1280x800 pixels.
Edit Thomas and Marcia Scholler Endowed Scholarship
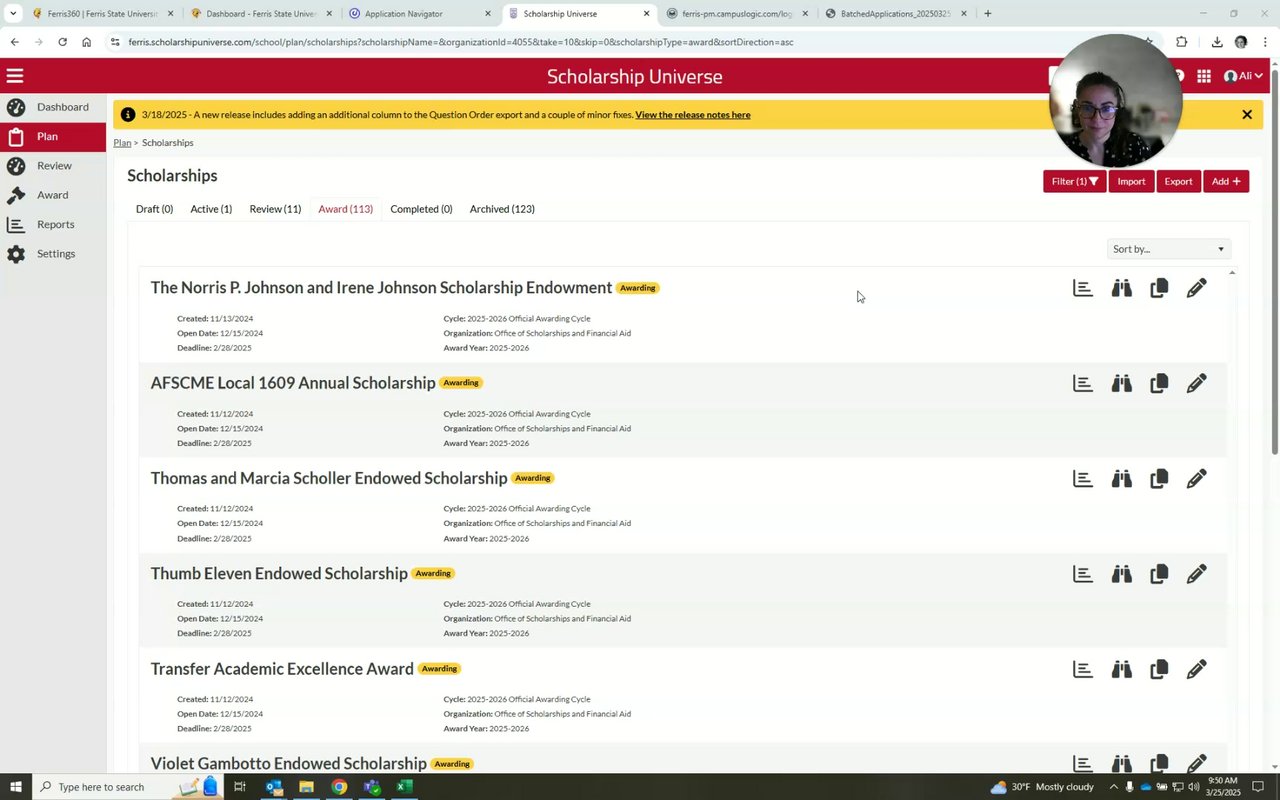point(1196,478)
